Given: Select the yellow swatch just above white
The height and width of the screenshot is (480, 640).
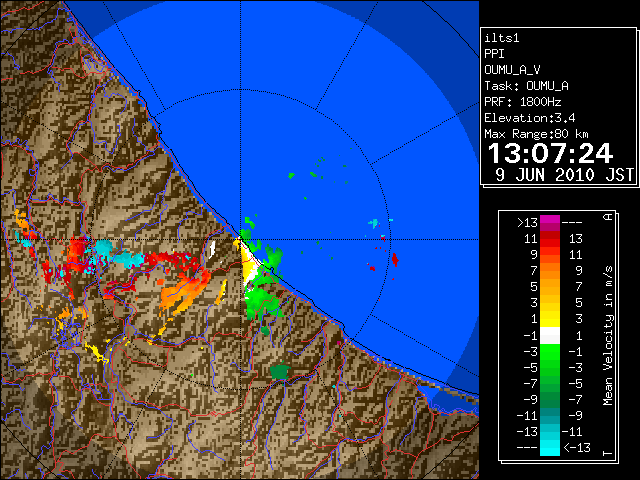Looking at the screenshot, I should [550, 320].
